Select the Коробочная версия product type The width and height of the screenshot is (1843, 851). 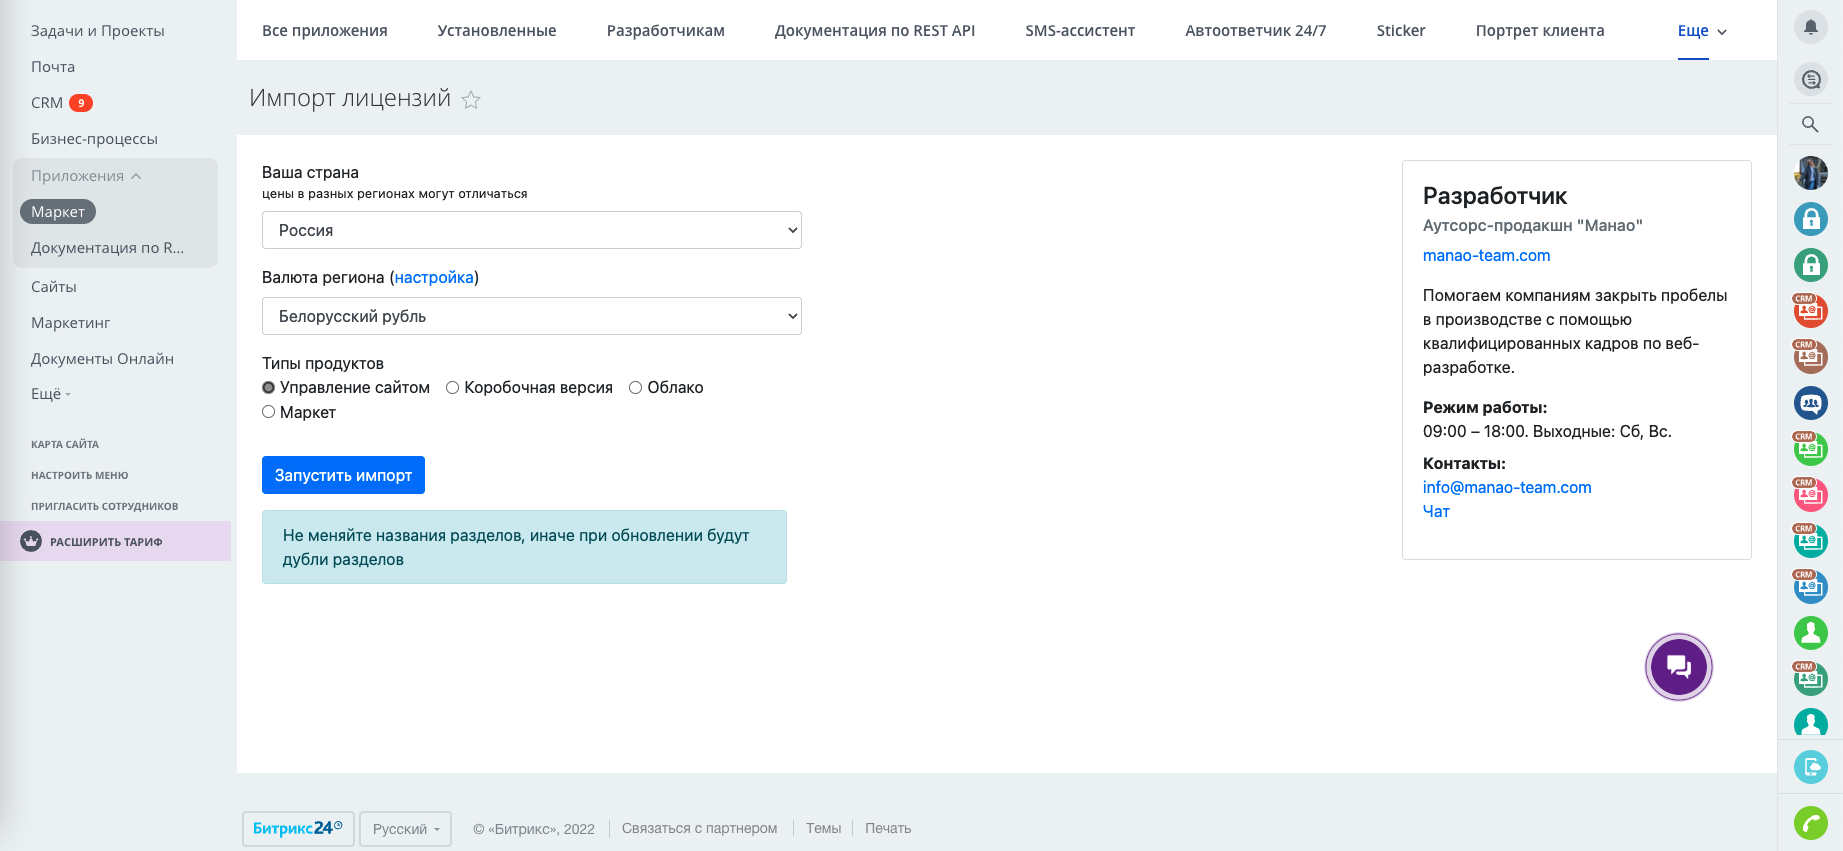[453, 388]
